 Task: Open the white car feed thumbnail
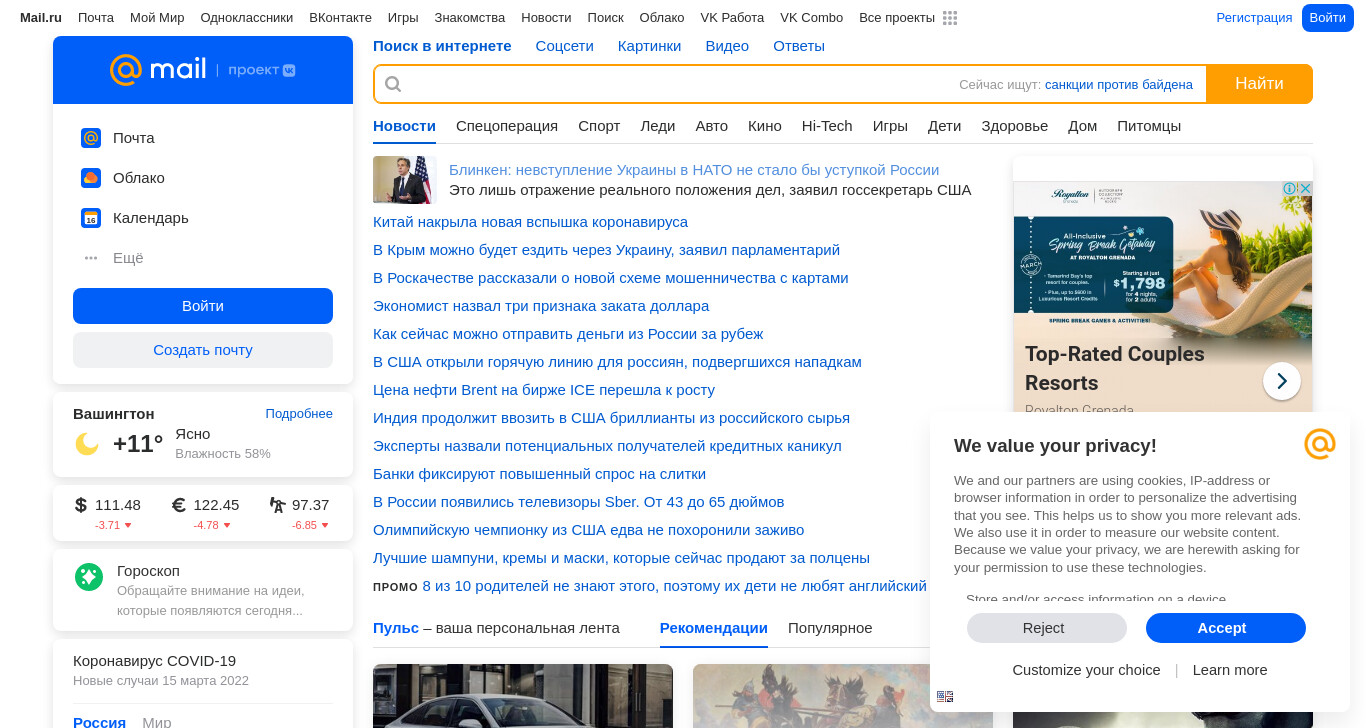523,696
